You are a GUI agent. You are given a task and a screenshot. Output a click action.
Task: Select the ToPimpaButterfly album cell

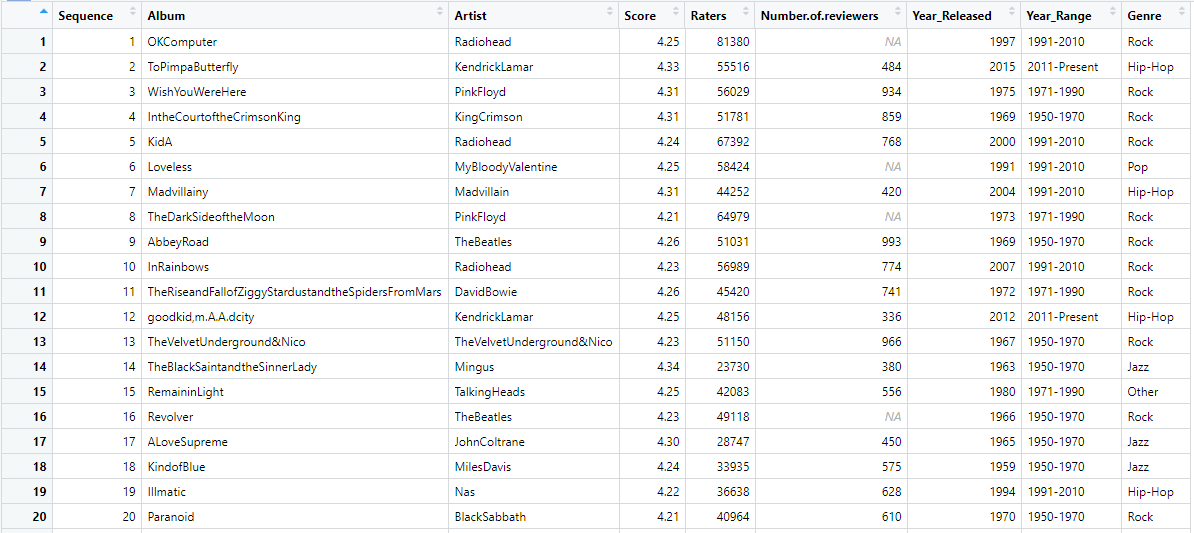(295, 67)
